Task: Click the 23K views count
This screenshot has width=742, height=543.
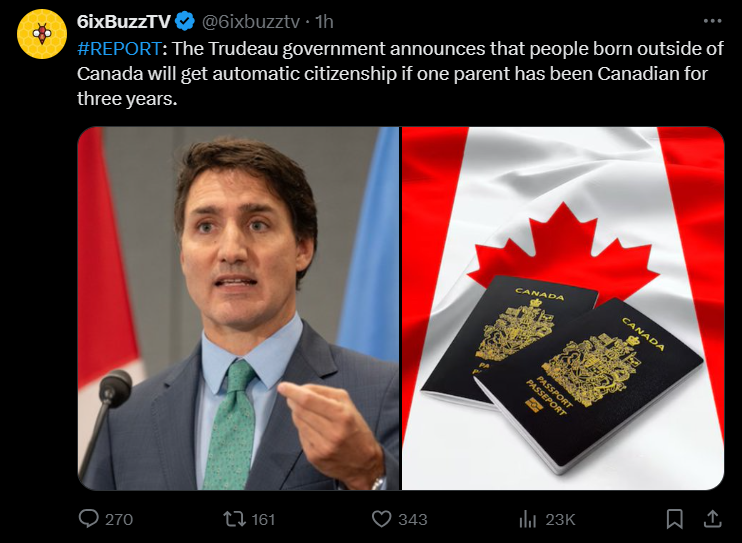Action: pos(560,519)
